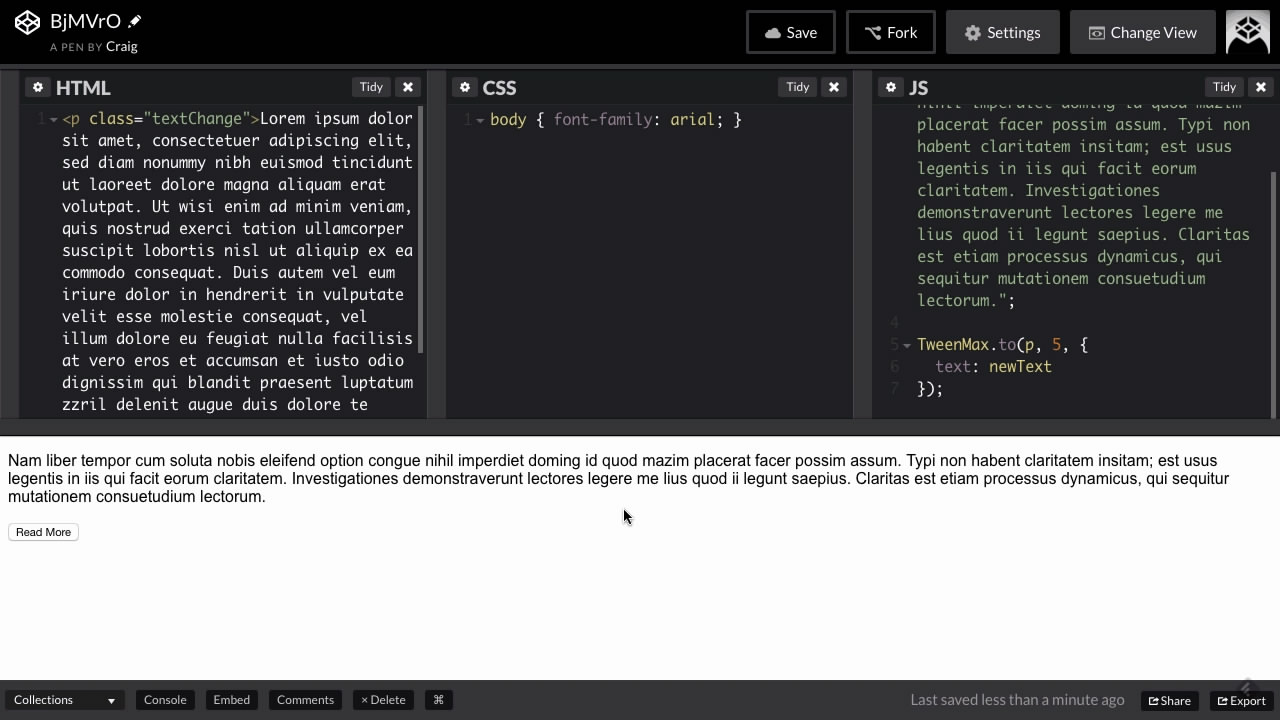
Task: Open the Change View menu
Action: click(x=1142, y=32)
